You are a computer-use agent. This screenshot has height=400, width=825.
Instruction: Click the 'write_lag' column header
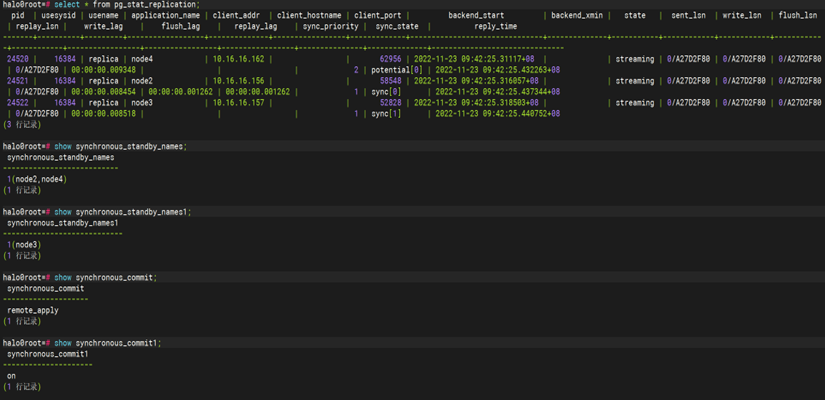tap(103, 26)
